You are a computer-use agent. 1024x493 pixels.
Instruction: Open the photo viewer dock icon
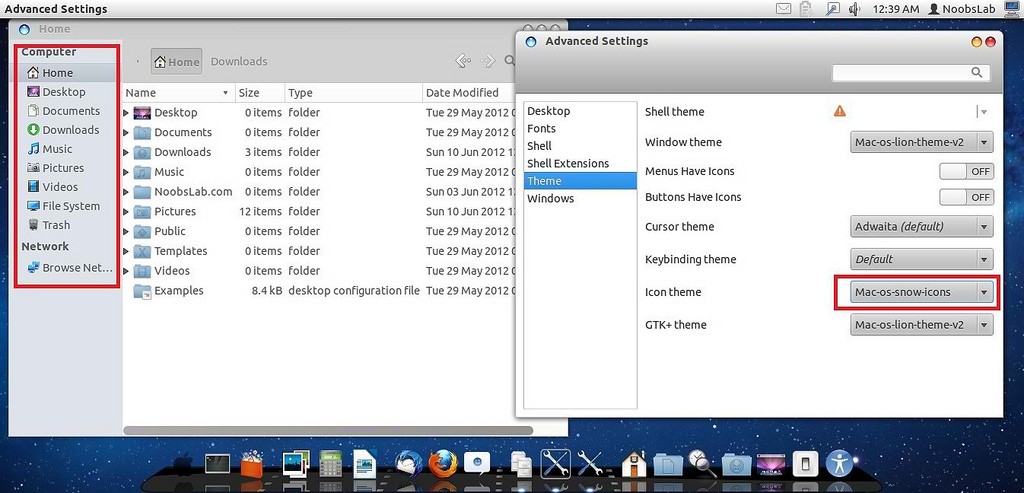click(295, 464)
